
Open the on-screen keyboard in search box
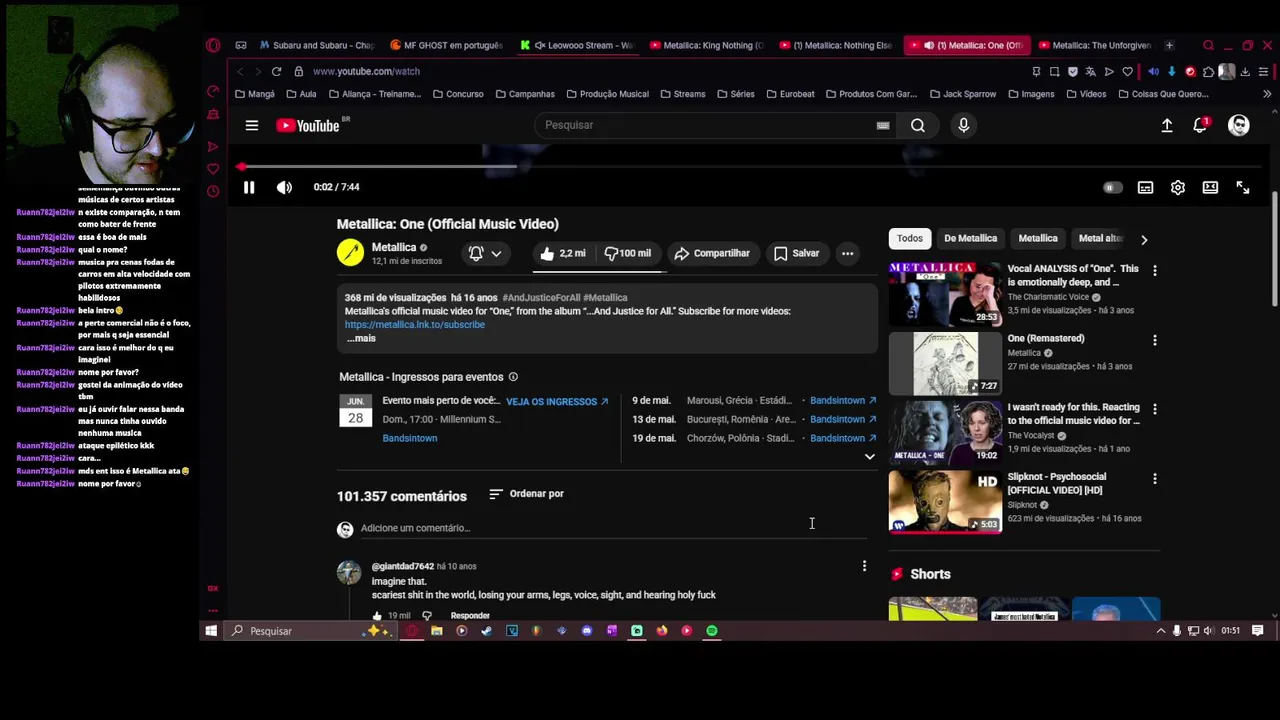pos(883,125)
